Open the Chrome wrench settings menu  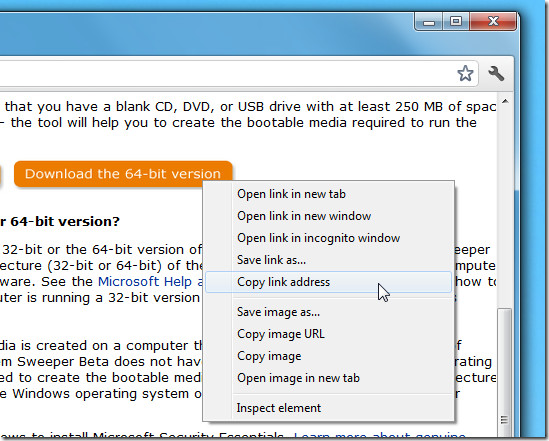point(496,74)
